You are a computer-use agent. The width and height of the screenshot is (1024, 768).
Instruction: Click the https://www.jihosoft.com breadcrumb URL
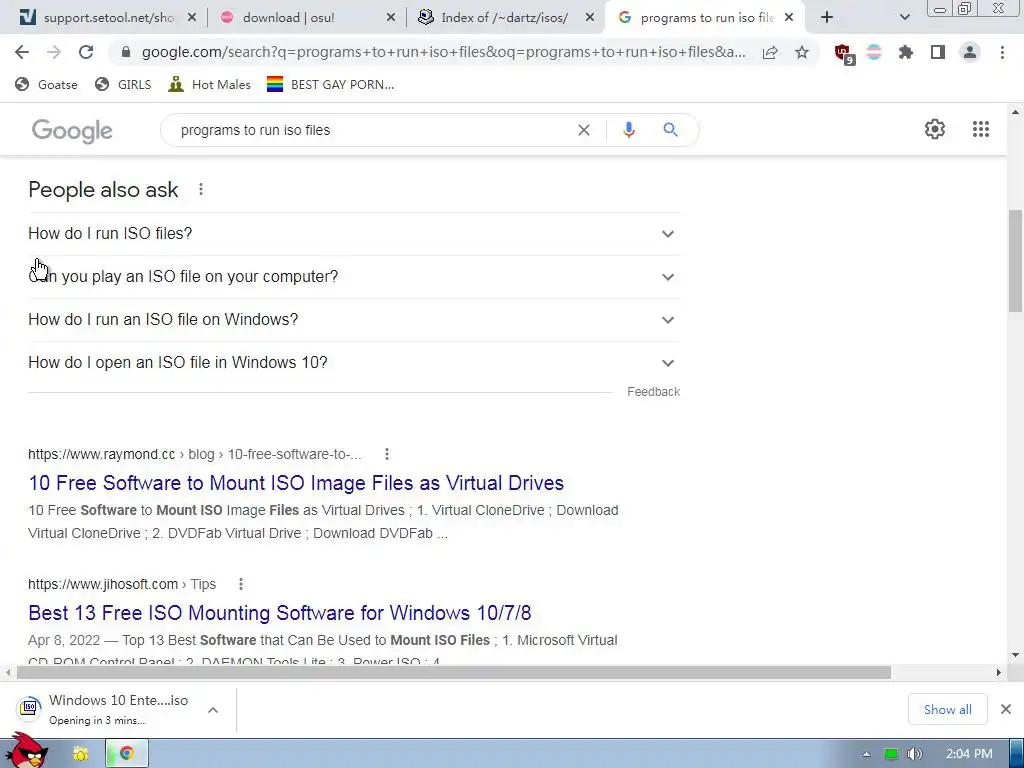pyautogui.click(x=103, y=584)
